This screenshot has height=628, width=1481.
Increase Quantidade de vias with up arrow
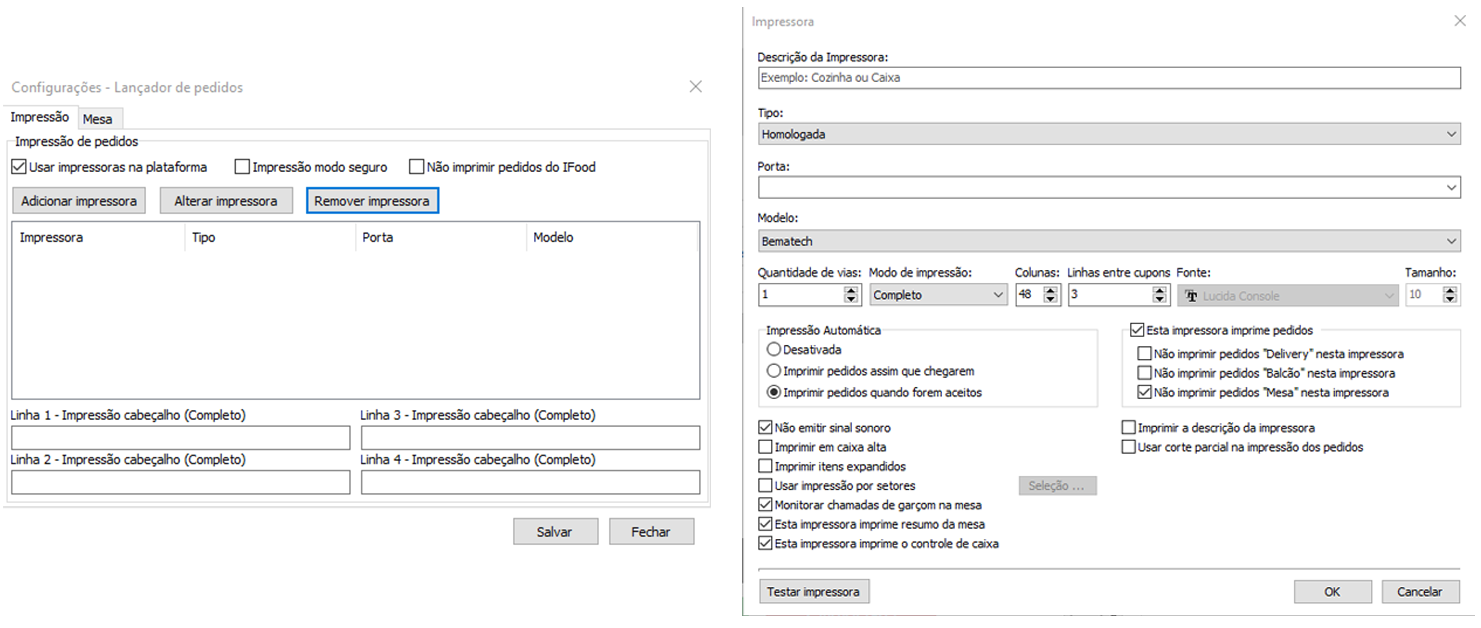point(851,290)
